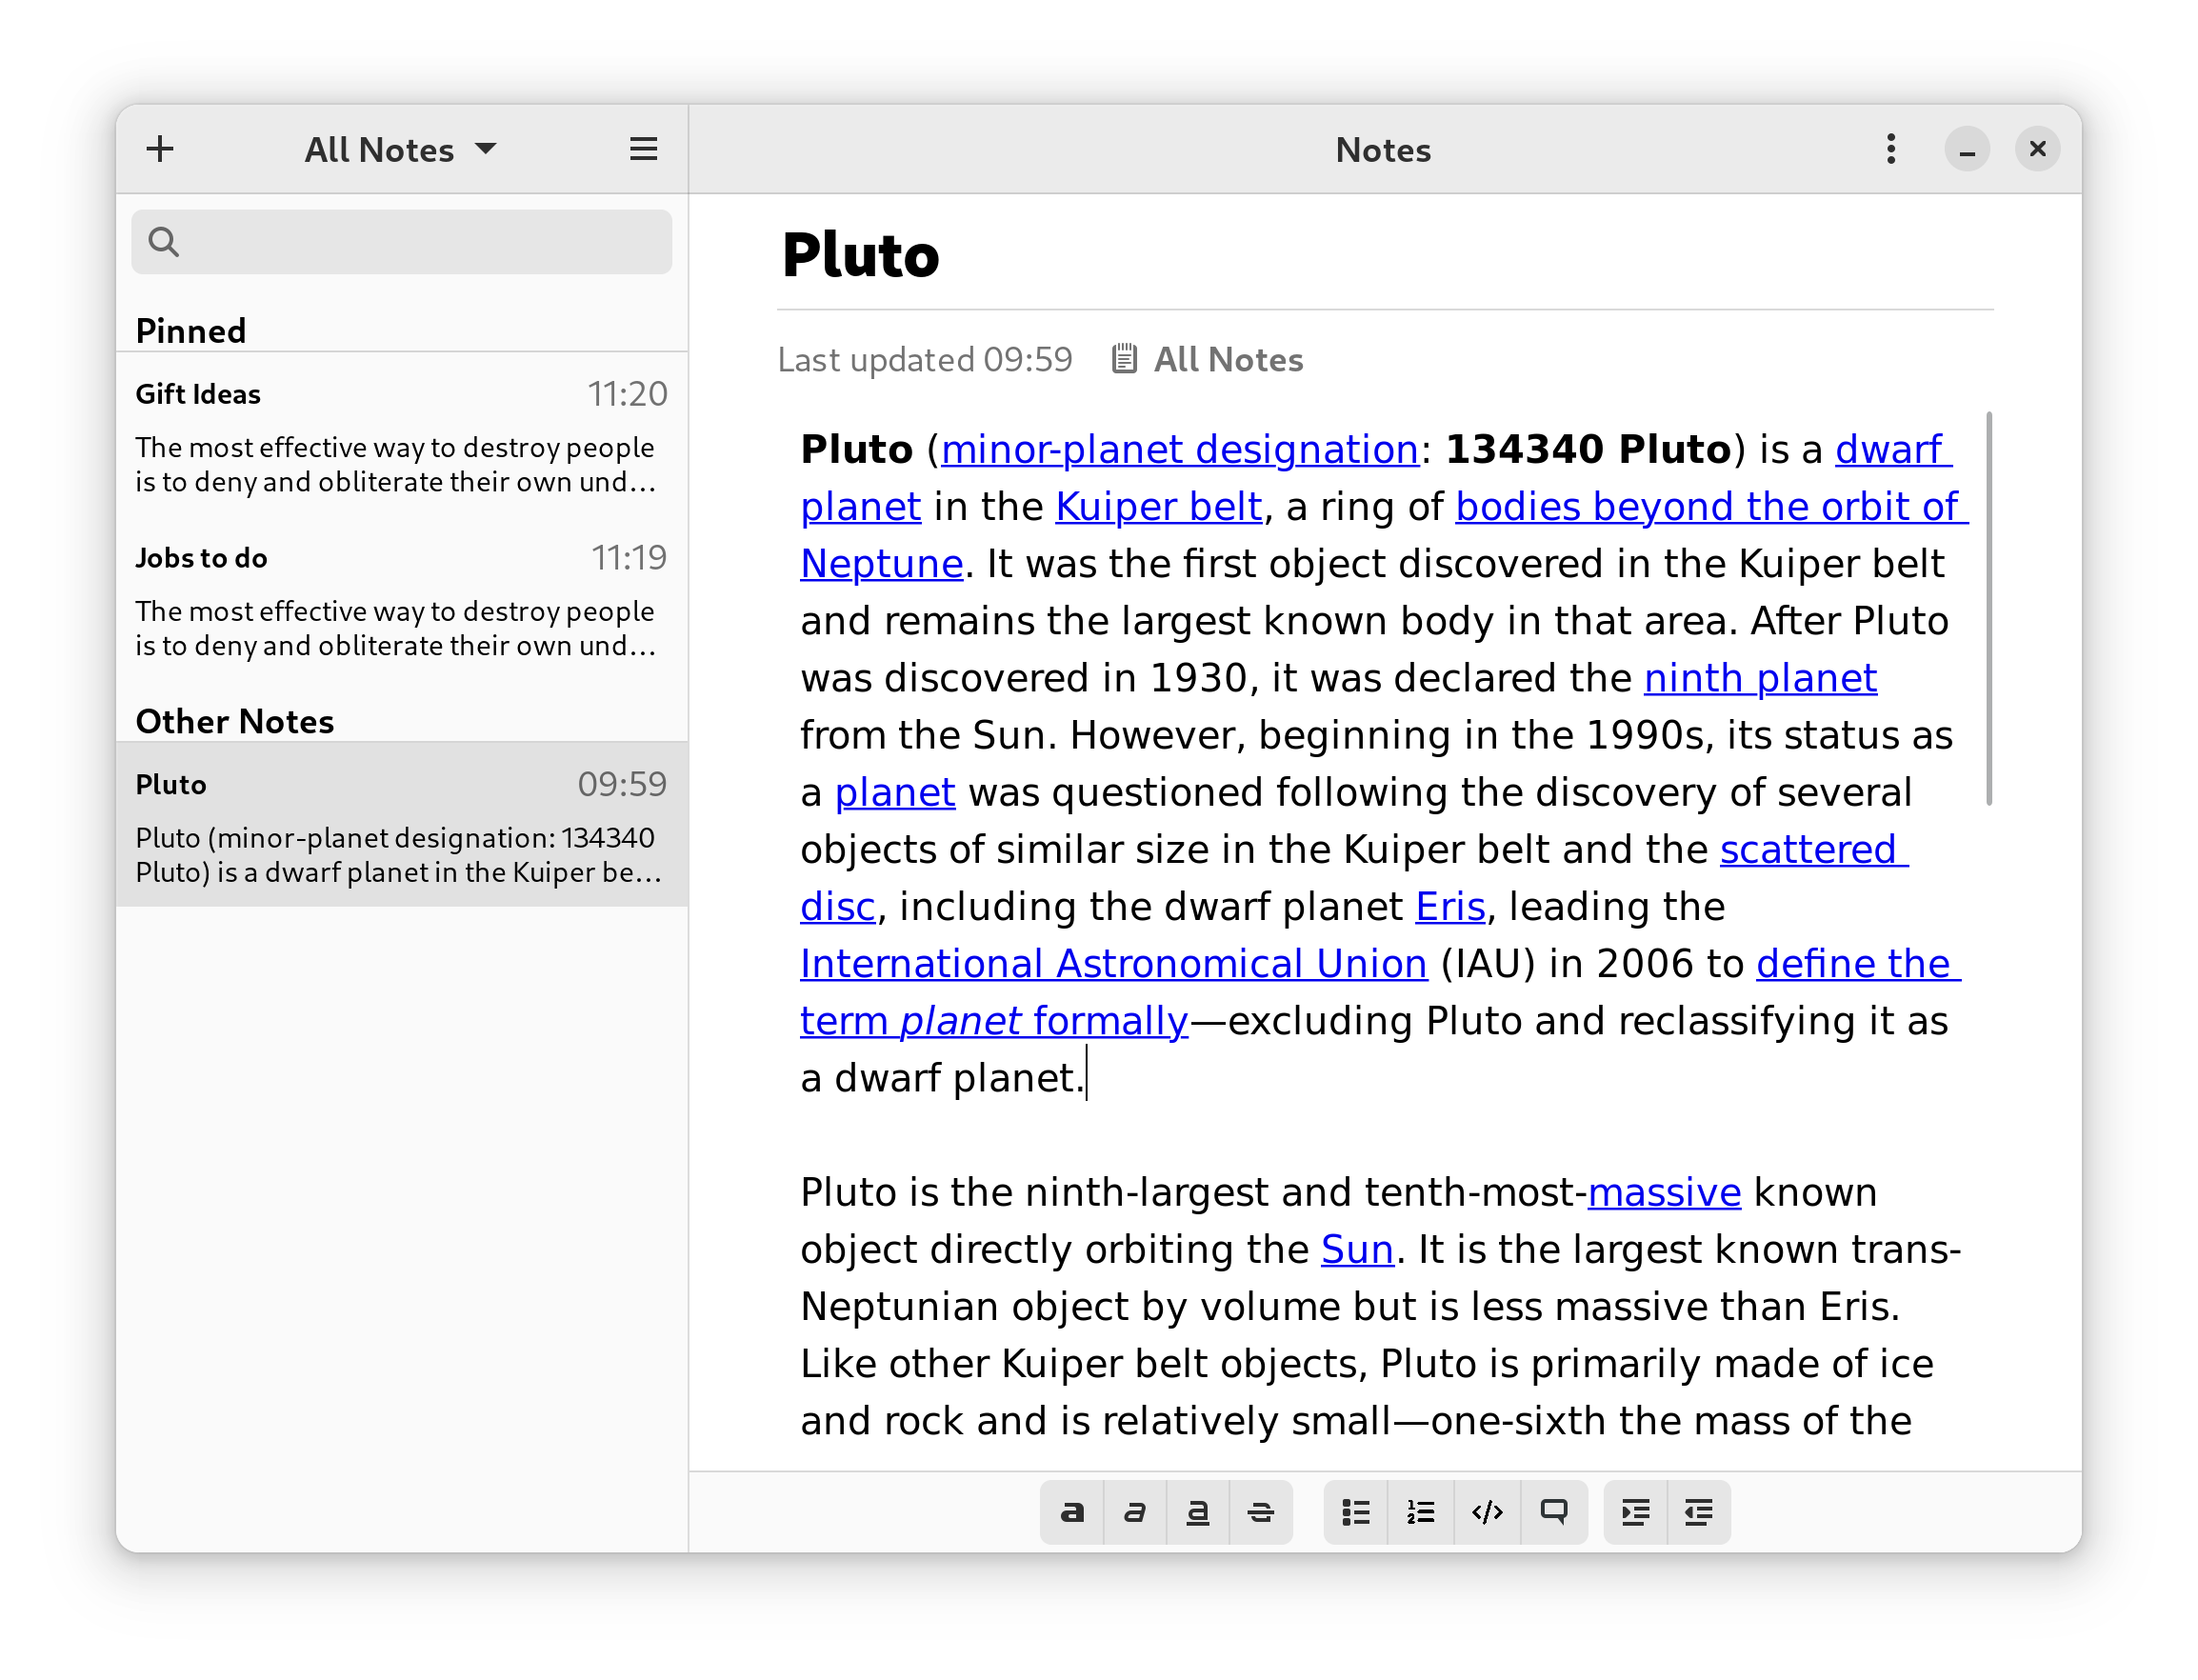
Task: Insert a bulleted list
Action: pyautogui.click(x=1356, y=1512)
